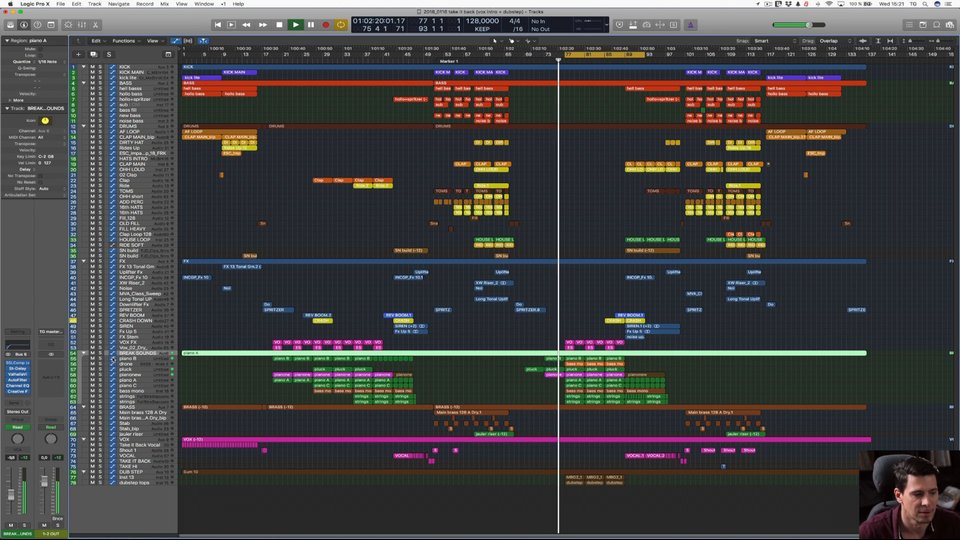Image resolution: width=960 pixels, height=540 pixels.
Task: Toggle the purple metronome button
Action: (691, 25)
